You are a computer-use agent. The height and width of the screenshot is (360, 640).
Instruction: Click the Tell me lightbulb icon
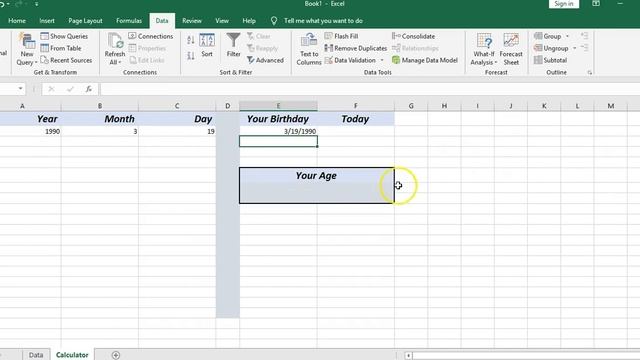273,20
